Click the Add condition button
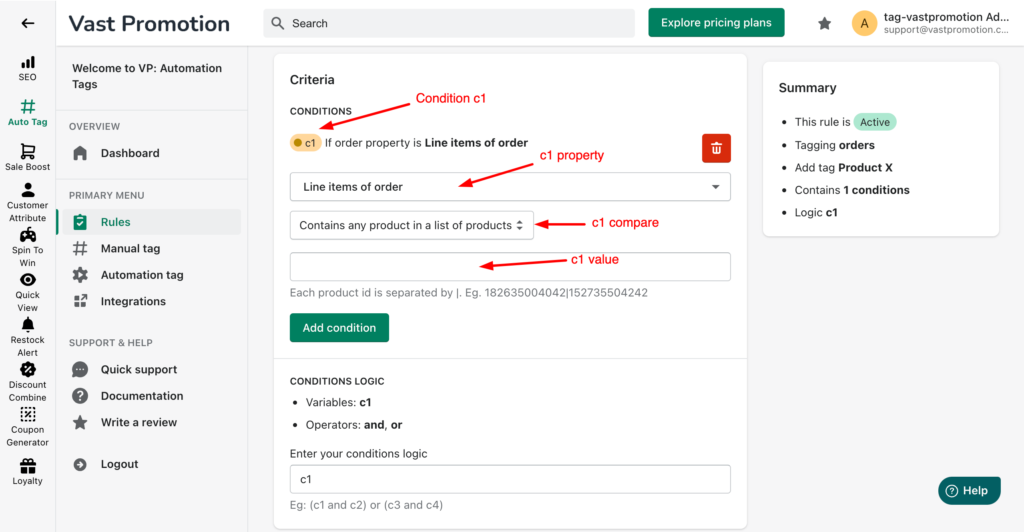The width and height of the screenshot is (1024, 532). (340, 328)
